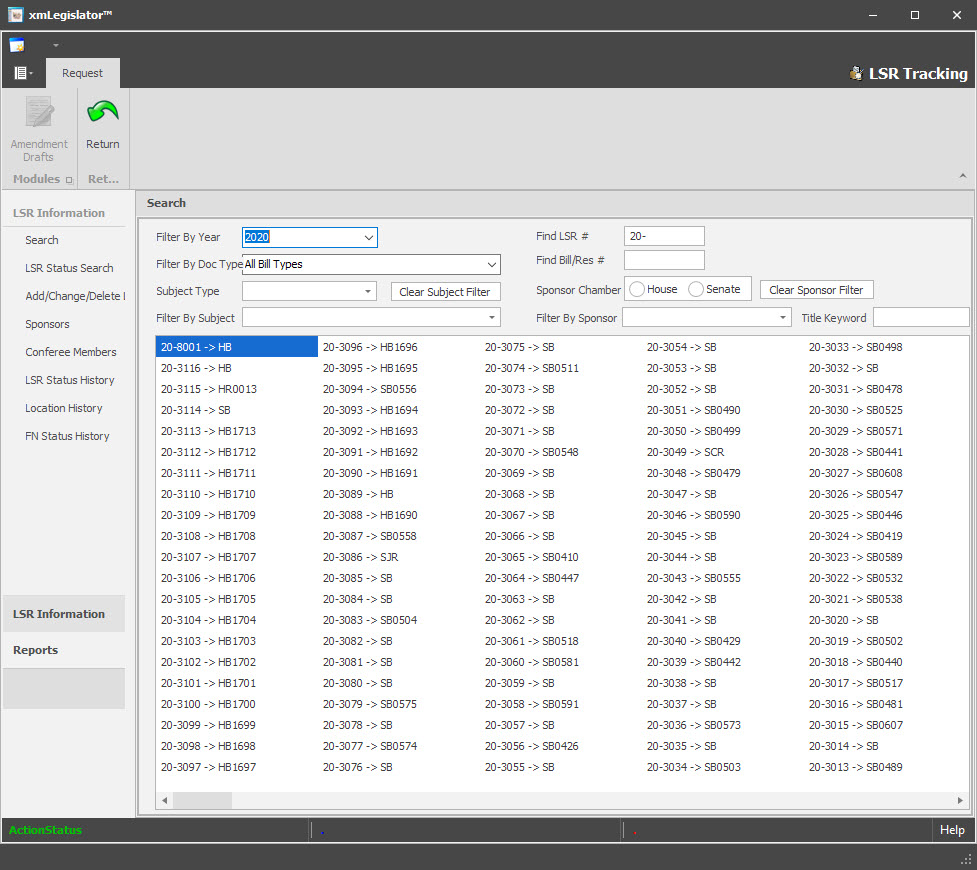Click the status bar resize grip icon
This screenshot has width=977, height=870.
point(966,859)
